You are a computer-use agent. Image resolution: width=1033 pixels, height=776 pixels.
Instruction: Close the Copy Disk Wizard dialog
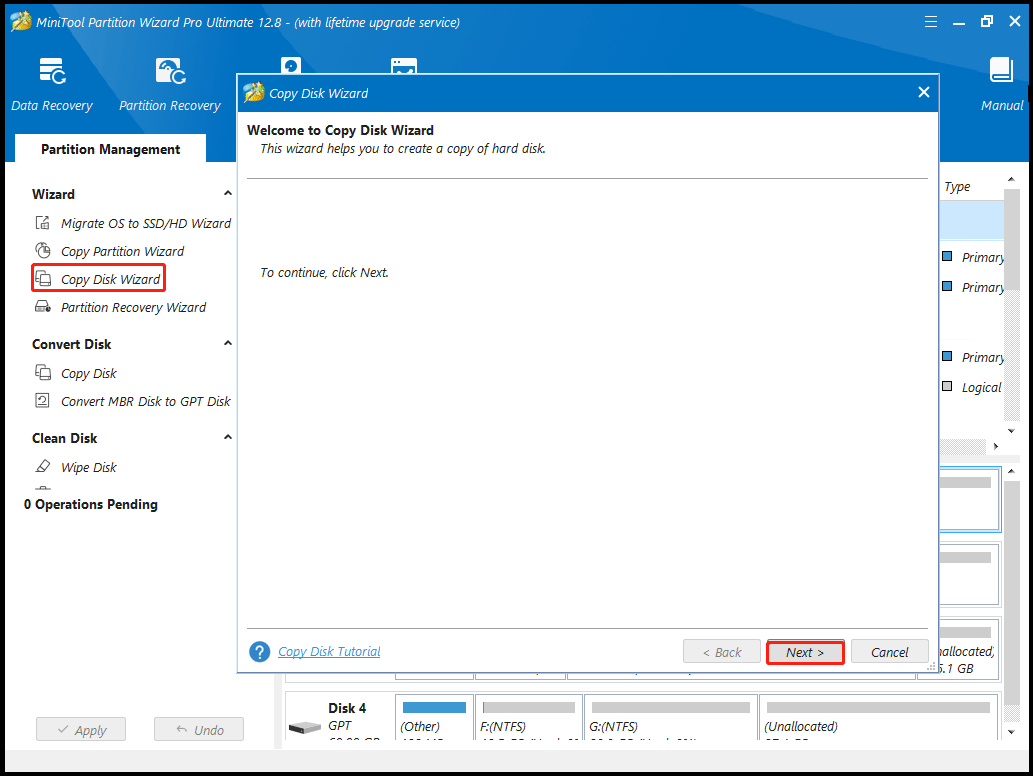(923, 92)
